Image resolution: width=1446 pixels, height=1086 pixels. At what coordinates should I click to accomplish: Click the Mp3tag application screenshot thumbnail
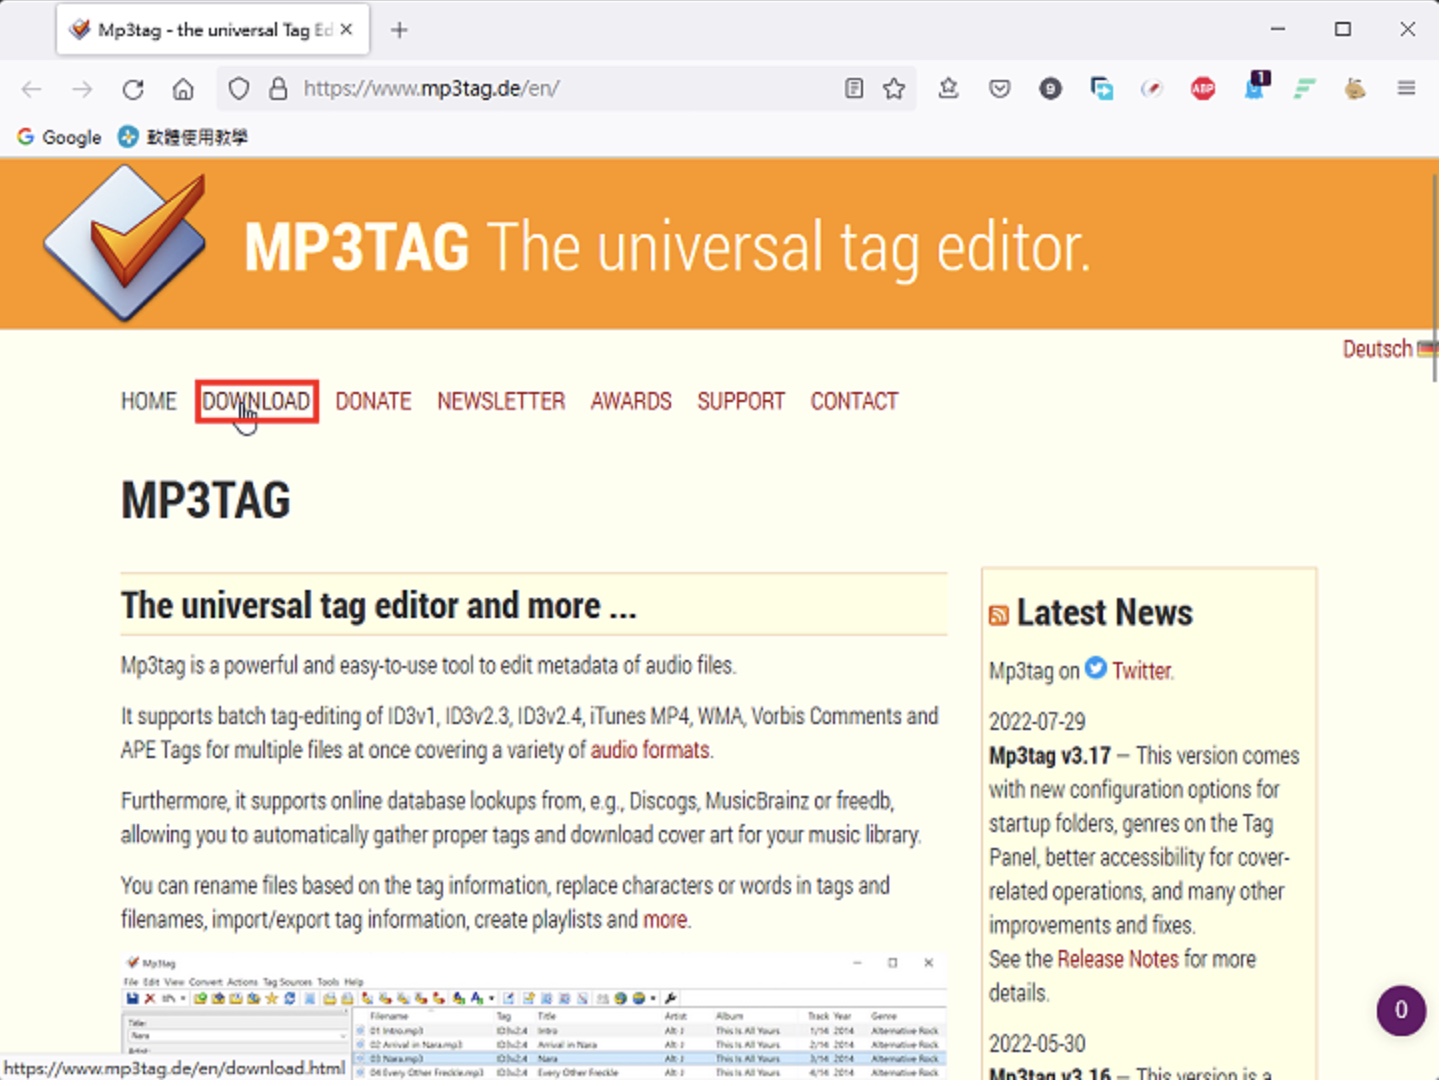pos(536,1020)
